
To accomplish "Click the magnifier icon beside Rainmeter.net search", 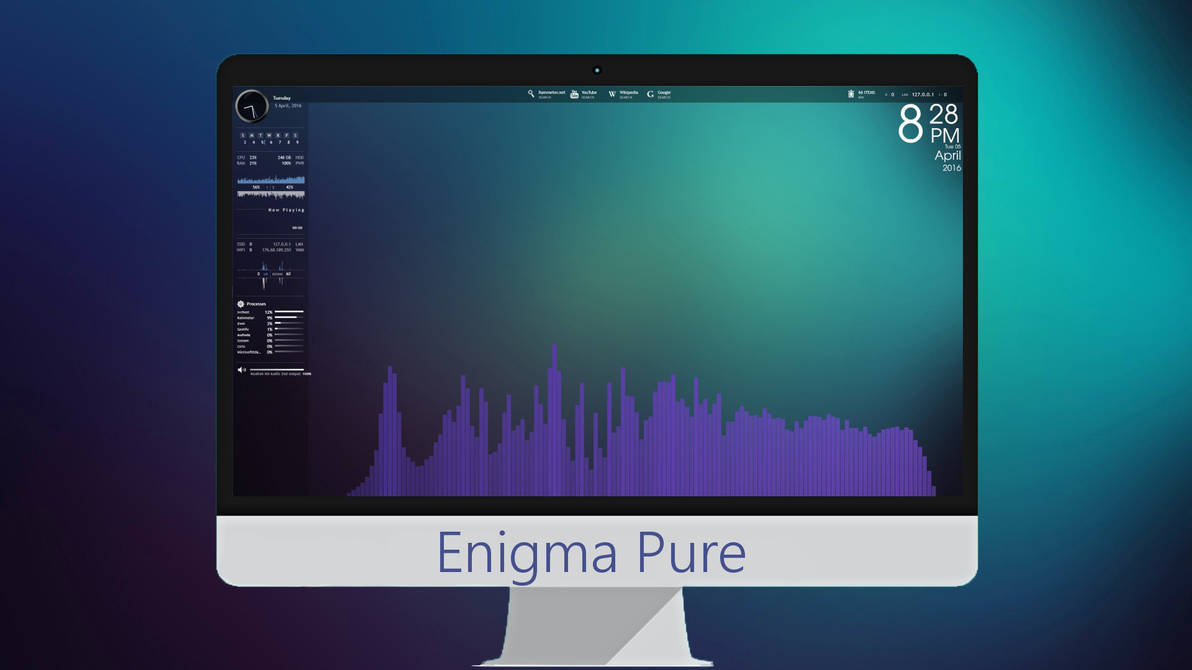I will click(531, 93).
